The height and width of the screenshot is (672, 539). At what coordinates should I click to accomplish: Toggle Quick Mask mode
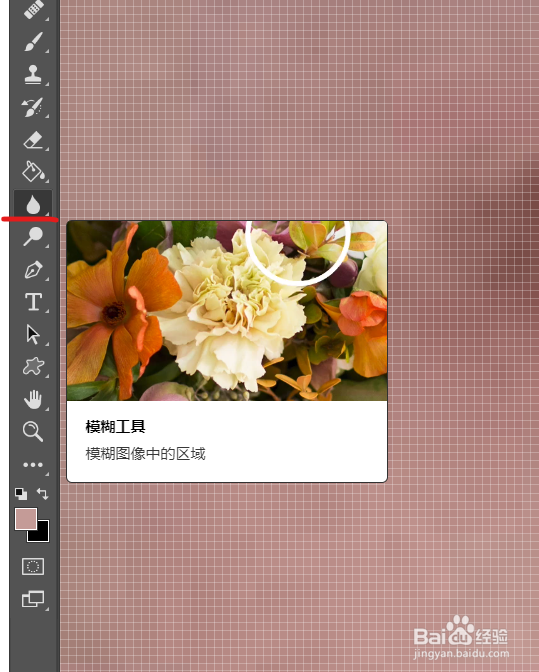click(x=33, y=567)
